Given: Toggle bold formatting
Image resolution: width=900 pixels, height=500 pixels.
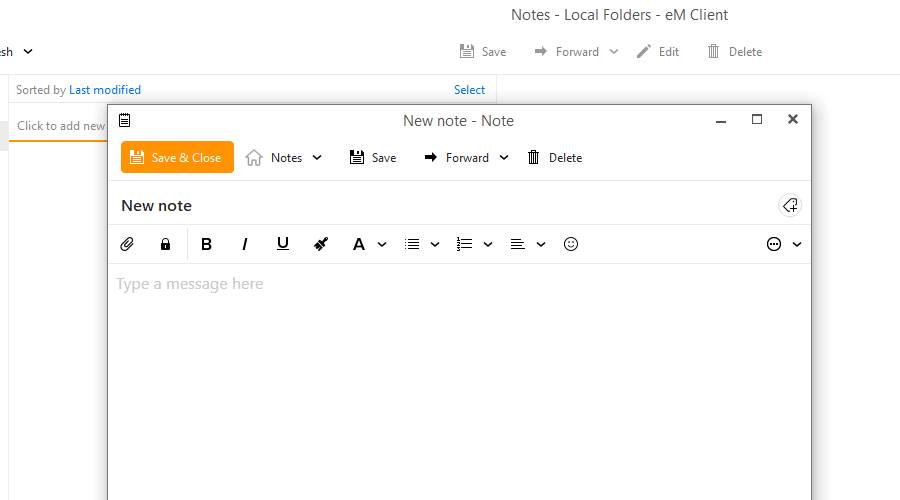Looking at the screenshot, I should click(207, 245).
